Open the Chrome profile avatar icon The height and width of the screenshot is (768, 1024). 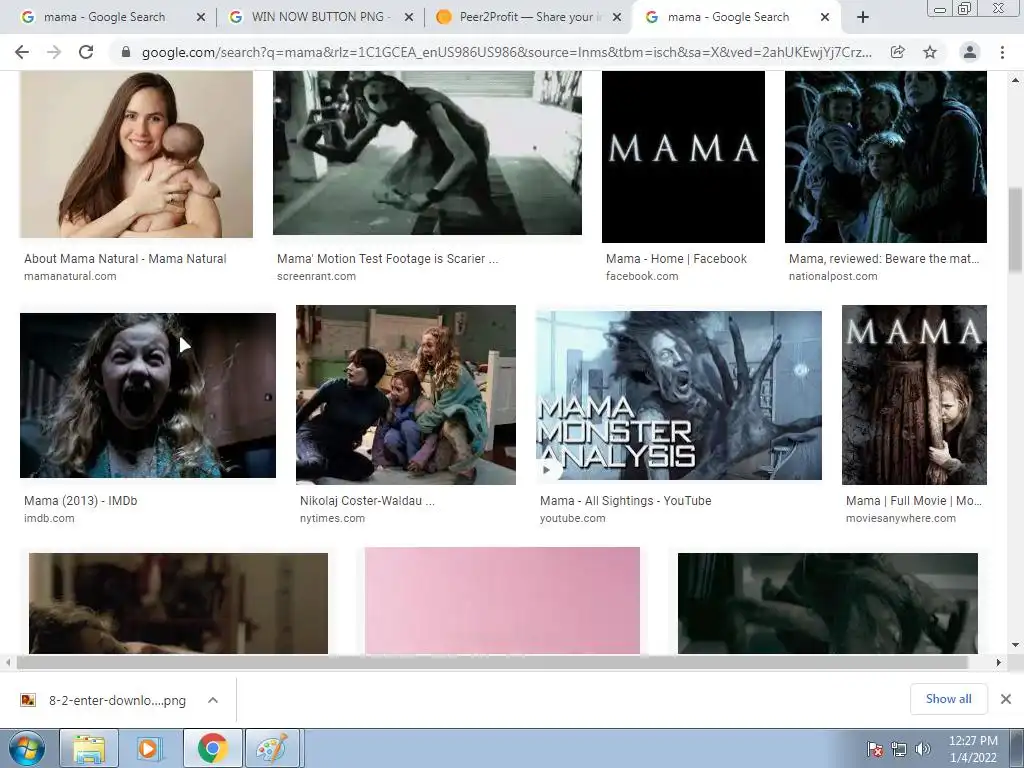coord(970,52)
